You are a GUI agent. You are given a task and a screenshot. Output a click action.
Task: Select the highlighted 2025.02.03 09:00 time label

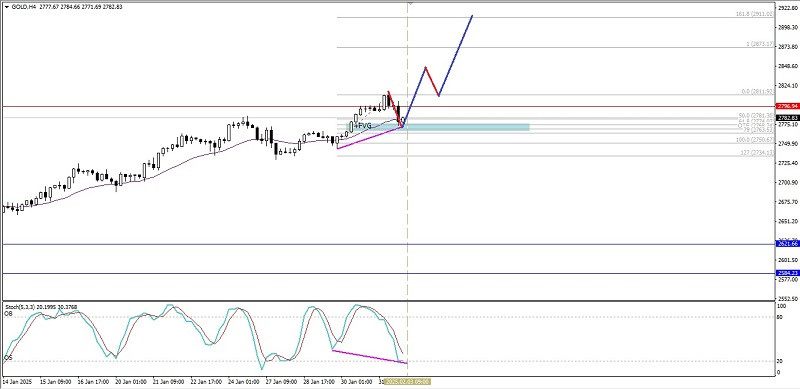click(408, 381)
